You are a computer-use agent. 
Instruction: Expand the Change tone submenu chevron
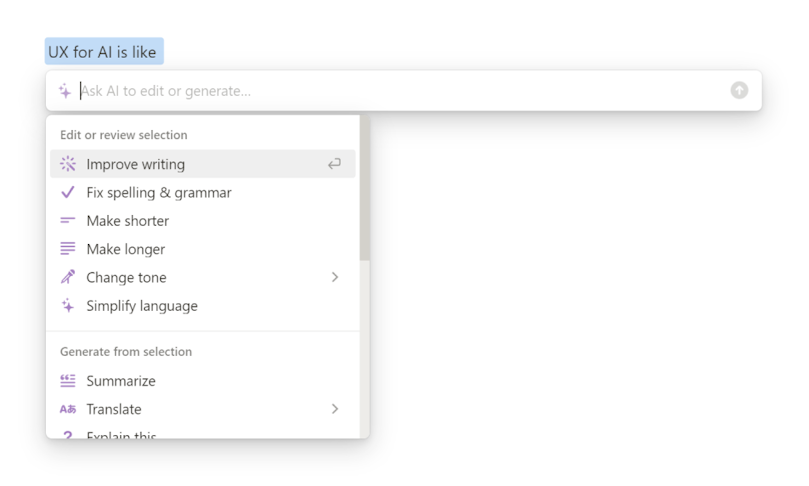point(335,277)
